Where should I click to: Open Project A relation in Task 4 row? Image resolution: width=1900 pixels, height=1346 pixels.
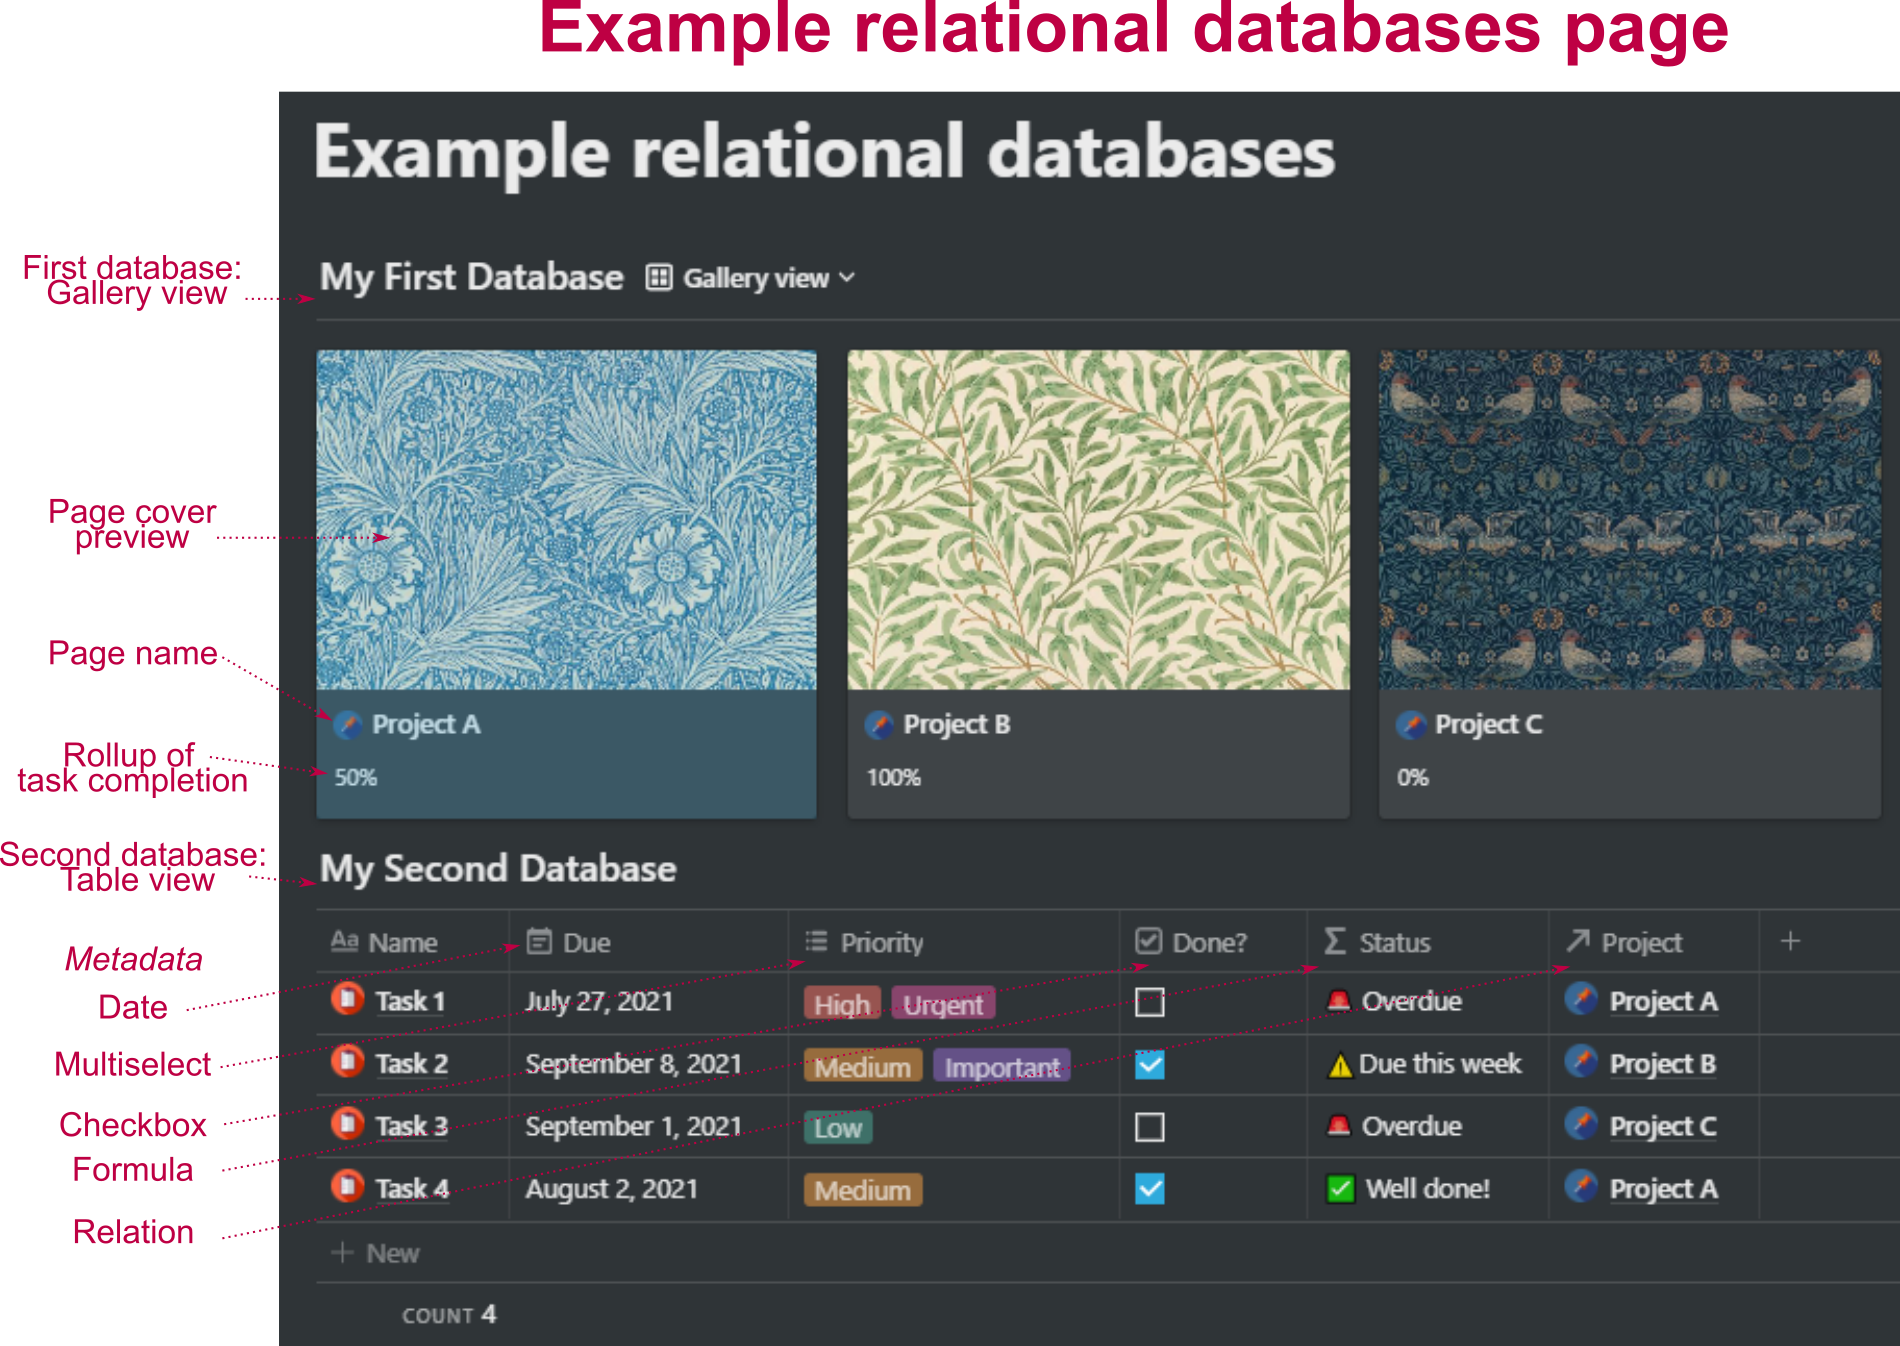pyautogui.click(x=1642, y=1189)
